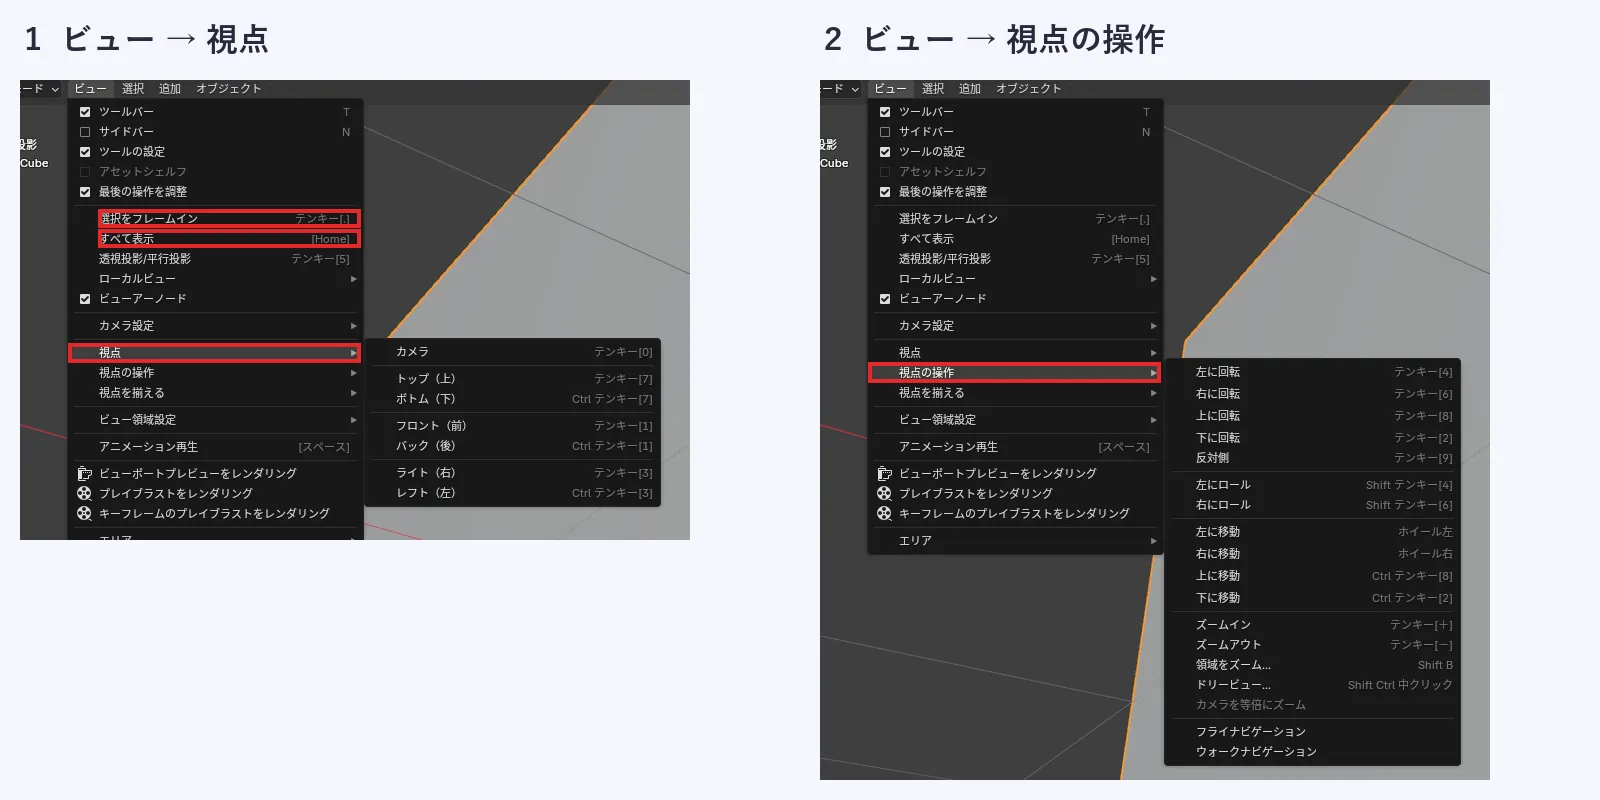1600x800 pixels.
Task: Open the mode dropdown chevron in screenshot 2
Action: (855, 89)
